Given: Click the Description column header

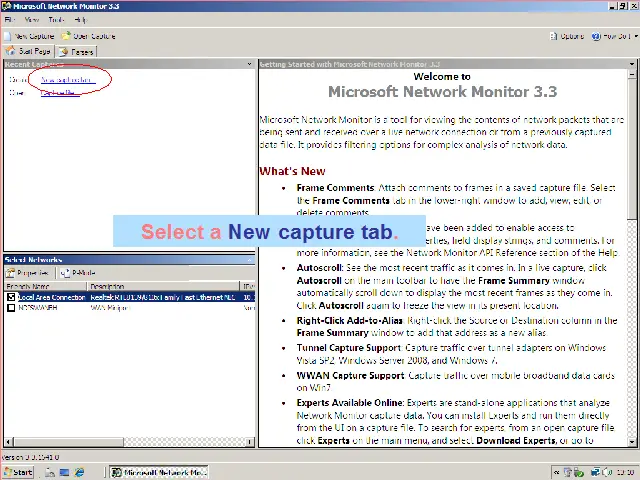Looking at the screenshot, I should tap(163, 286).
